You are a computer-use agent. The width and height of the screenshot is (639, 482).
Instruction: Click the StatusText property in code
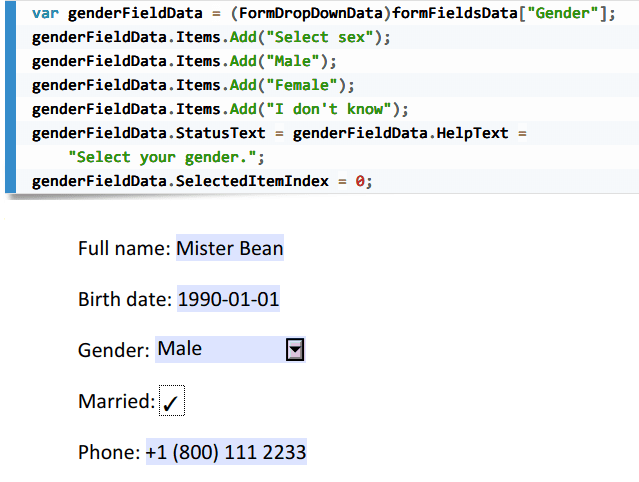(x=220, y=133)
